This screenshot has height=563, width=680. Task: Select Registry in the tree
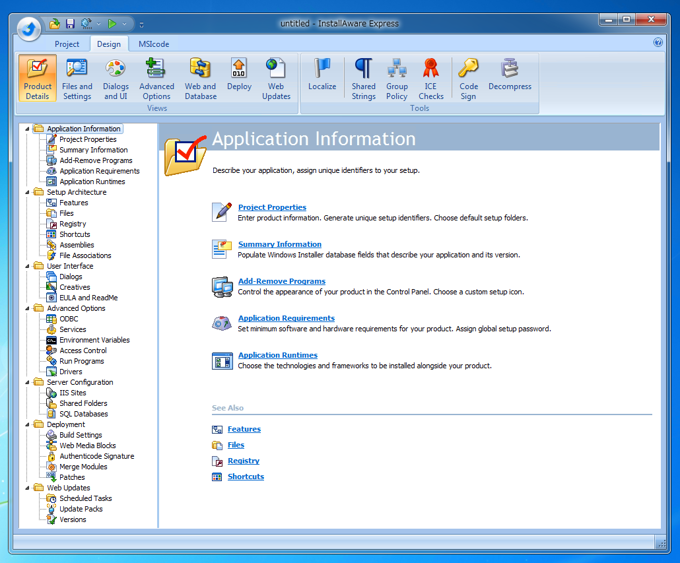point(72,224)
